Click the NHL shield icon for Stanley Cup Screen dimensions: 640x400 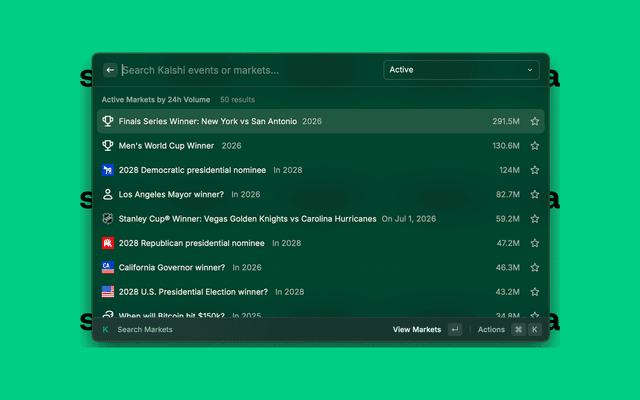(108, 219)
